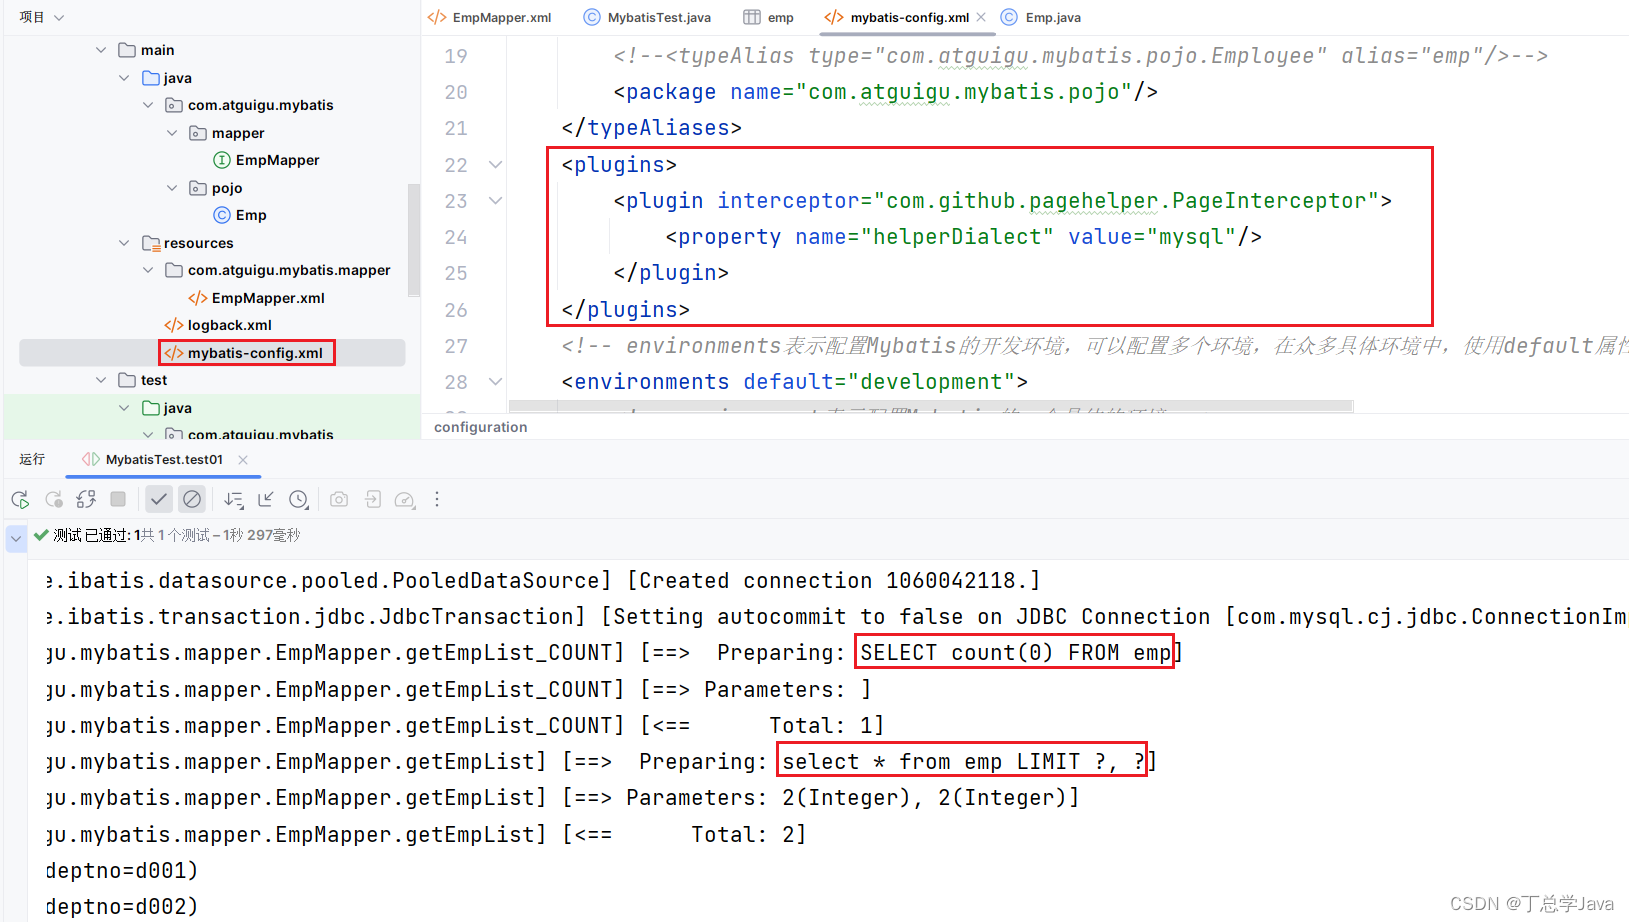Toggle auto-test rerun icon in run toolbar
The width and height of the screenshot is (1629, 922).
[86, 499]
